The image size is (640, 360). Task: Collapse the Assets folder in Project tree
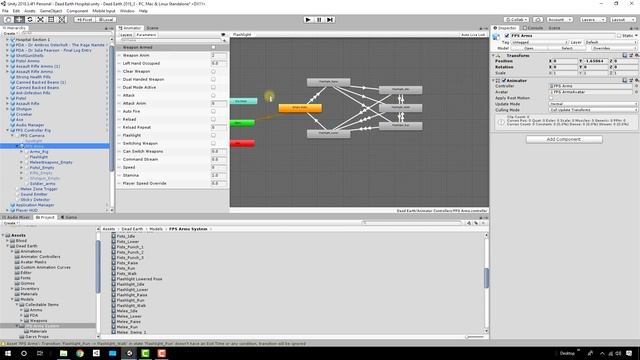[x=3, y=236]
